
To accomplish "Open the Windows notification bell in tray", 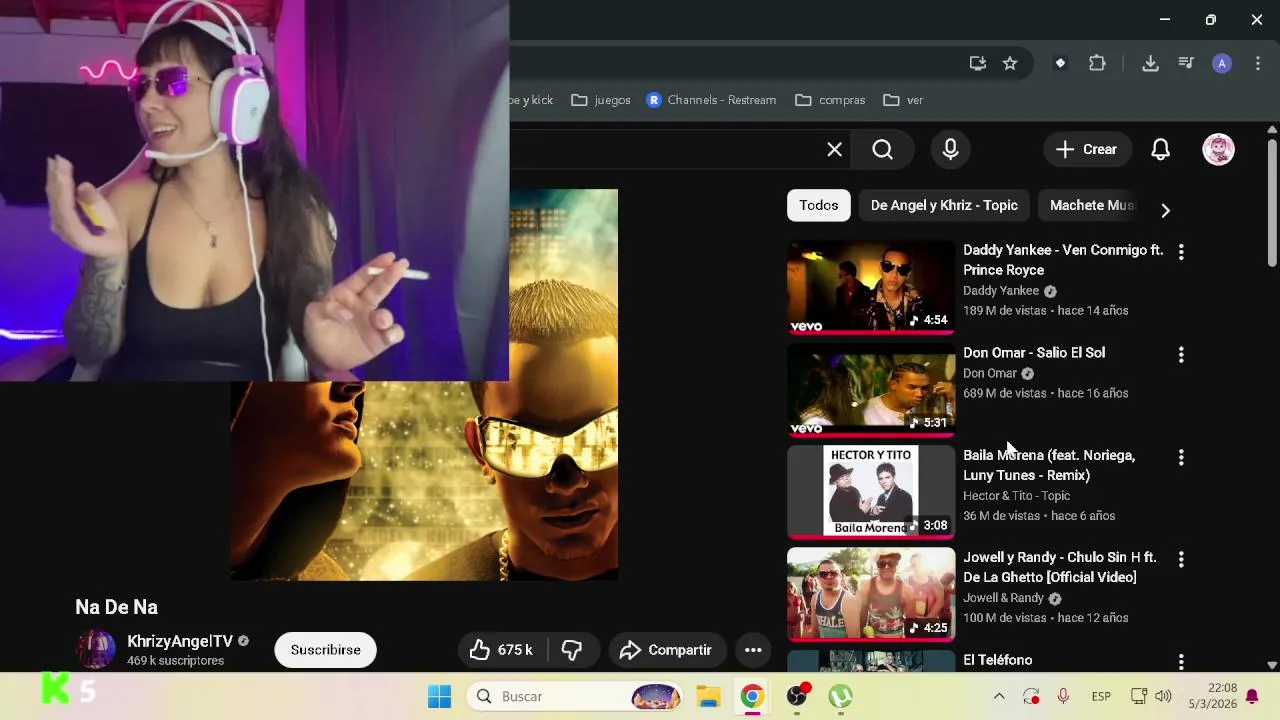I will (x=1252, y=696).
